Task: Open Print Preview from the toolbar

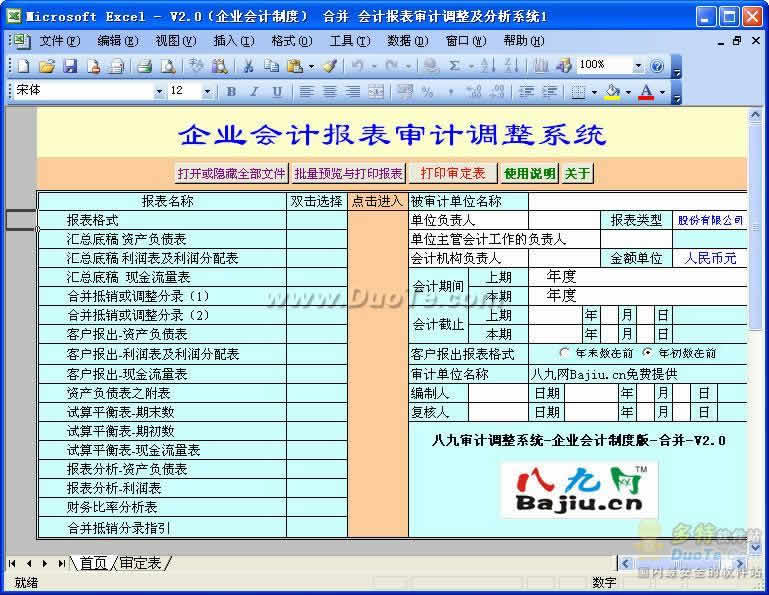Action: click(168, 65)
